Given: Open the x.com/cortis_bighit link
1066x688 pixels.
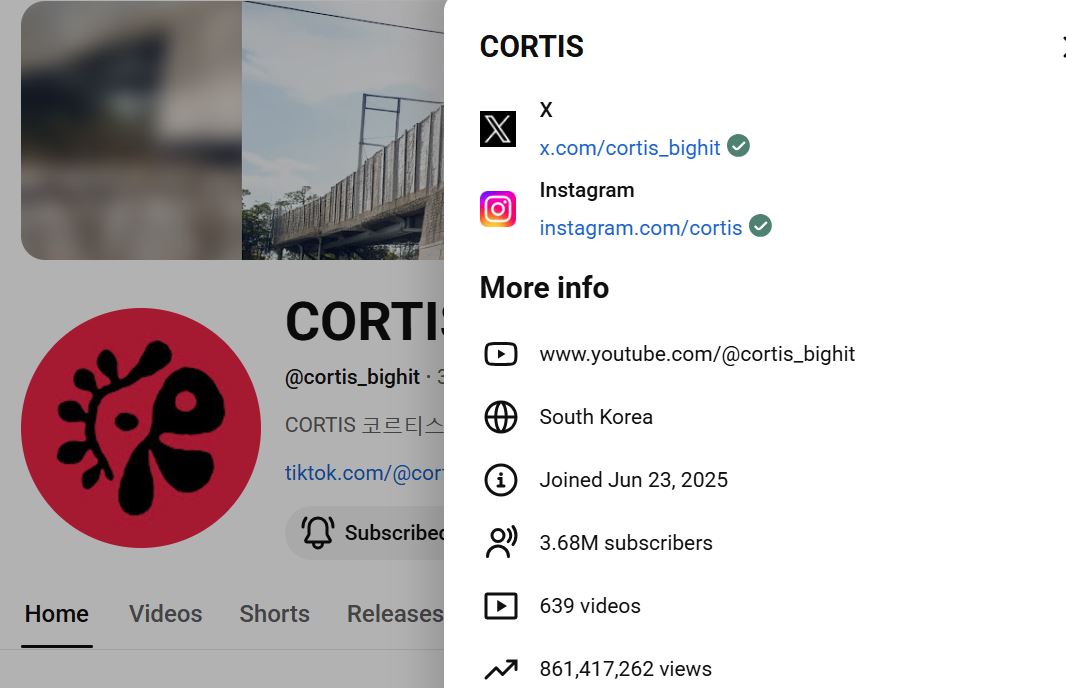Looking at the screenshot, I should (630, 148).
